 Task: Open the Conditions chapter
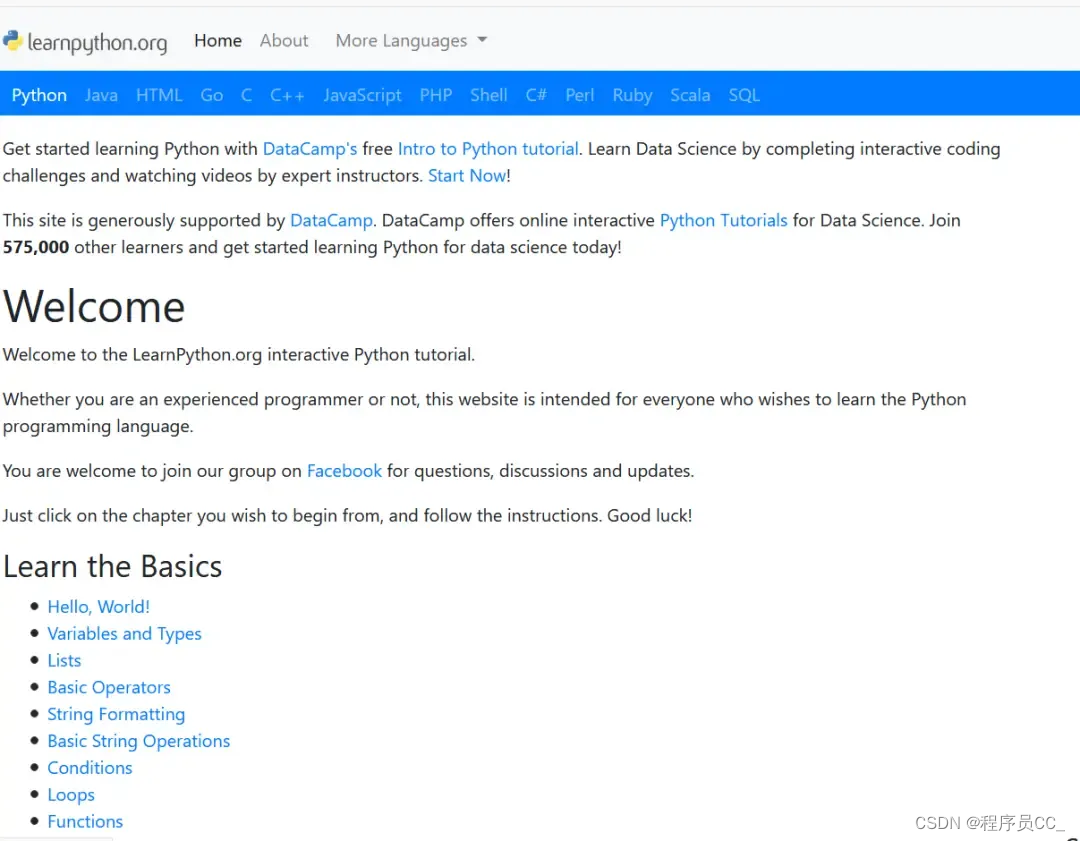click(x=90, y=768)
